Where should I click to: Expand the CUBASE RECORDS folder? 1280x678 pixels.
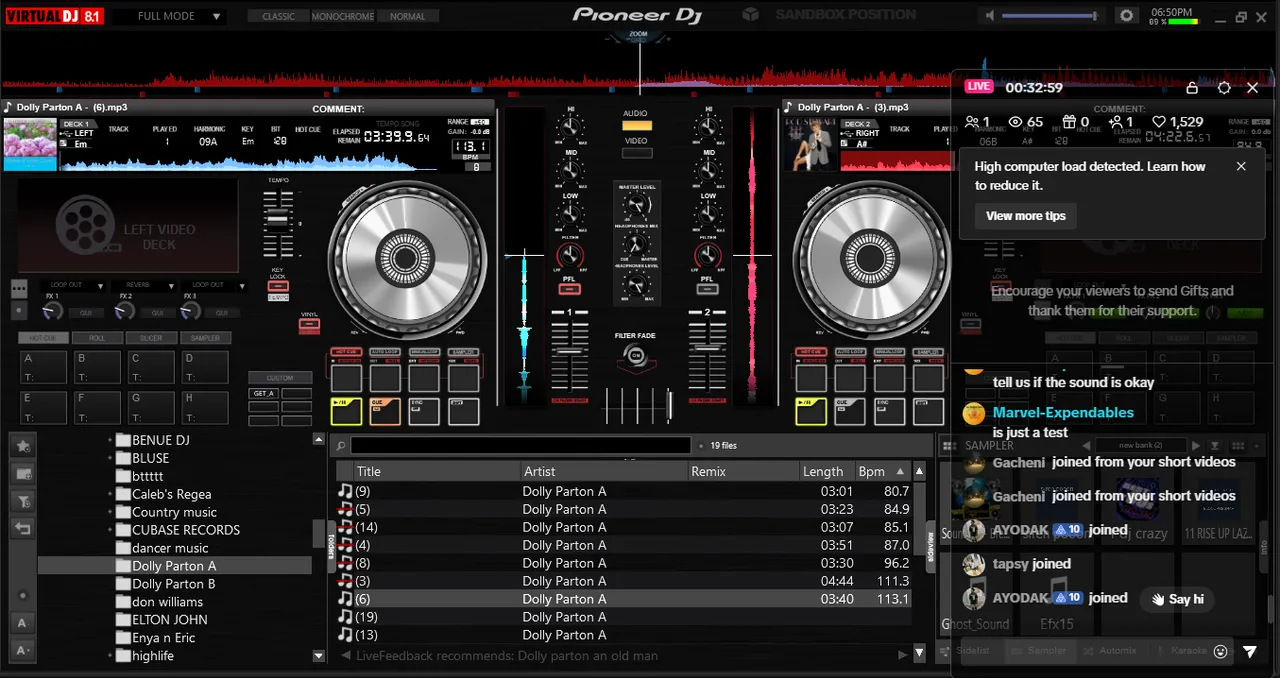pos(110,530)
